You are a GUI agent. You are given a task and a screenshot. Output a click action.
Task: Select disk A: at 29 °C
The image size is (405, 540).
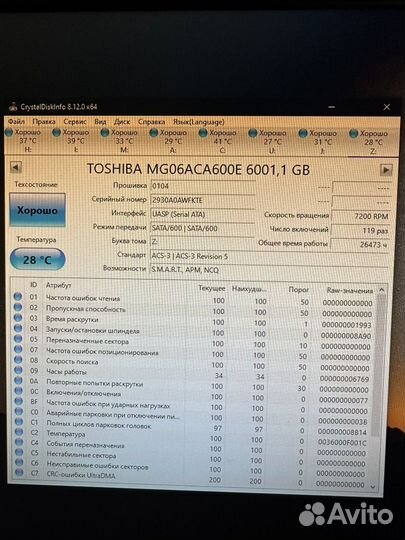(x=169, y=141)
